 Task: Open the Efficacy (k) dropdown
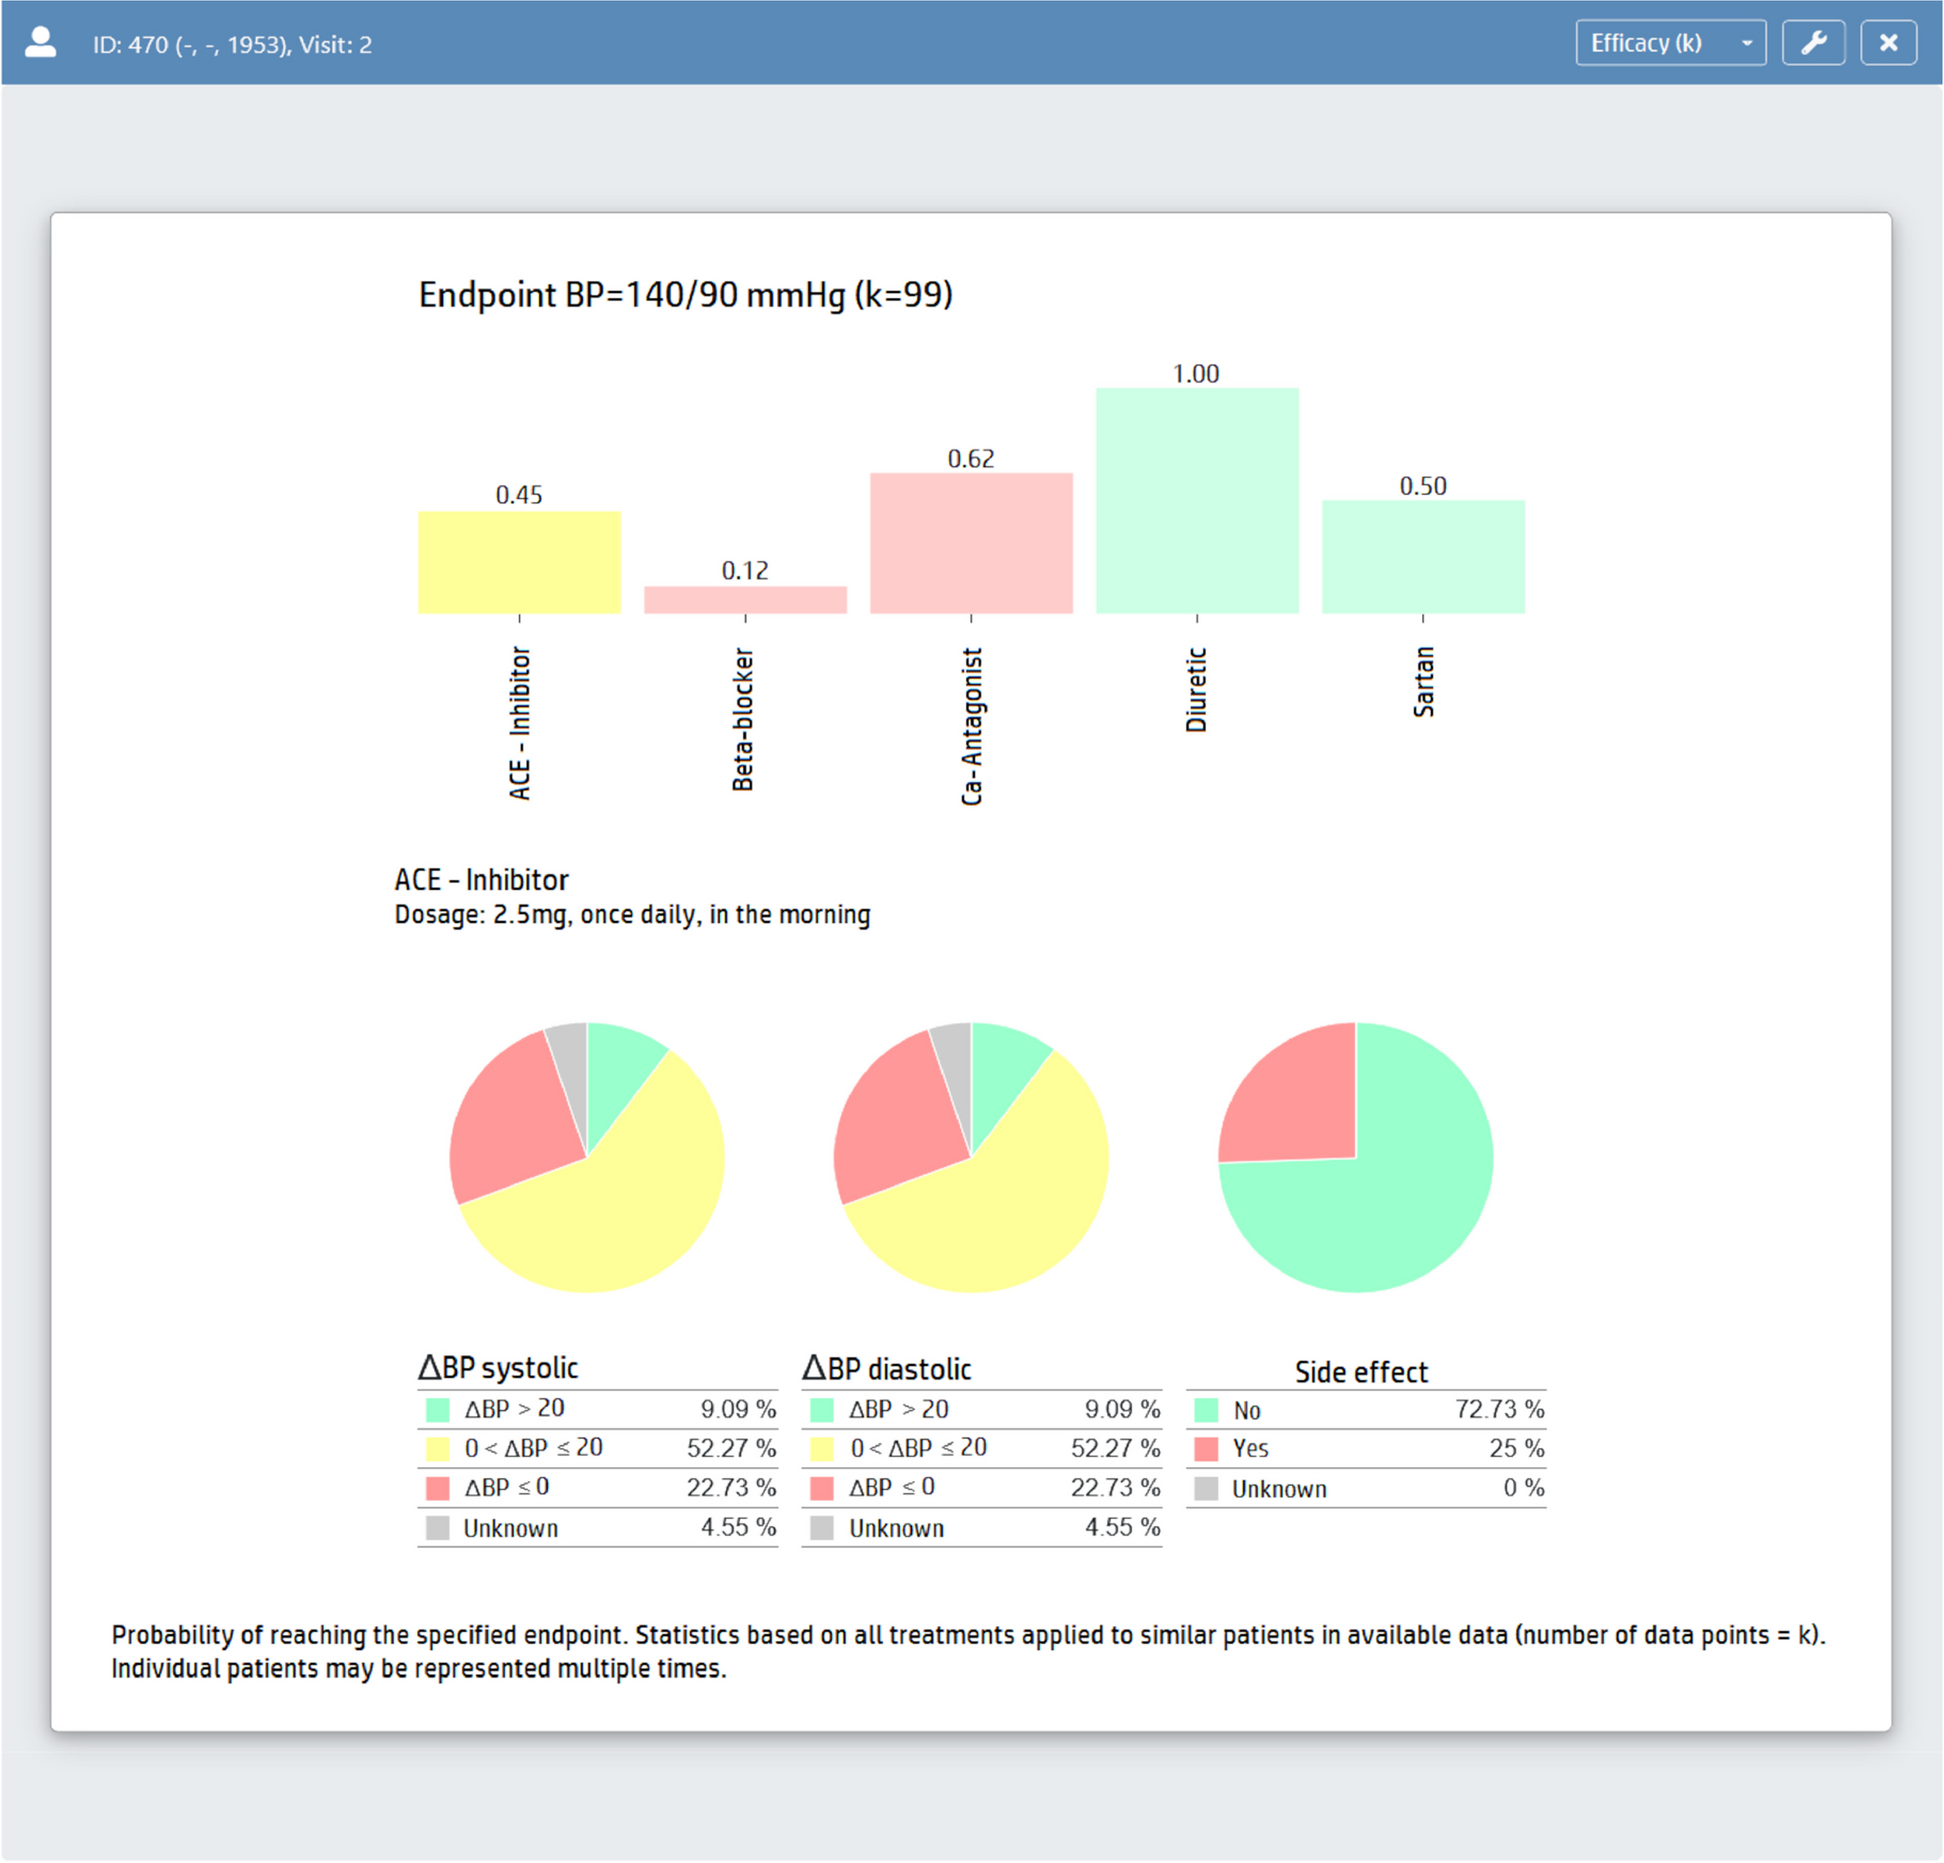[x=1670, y=43]
